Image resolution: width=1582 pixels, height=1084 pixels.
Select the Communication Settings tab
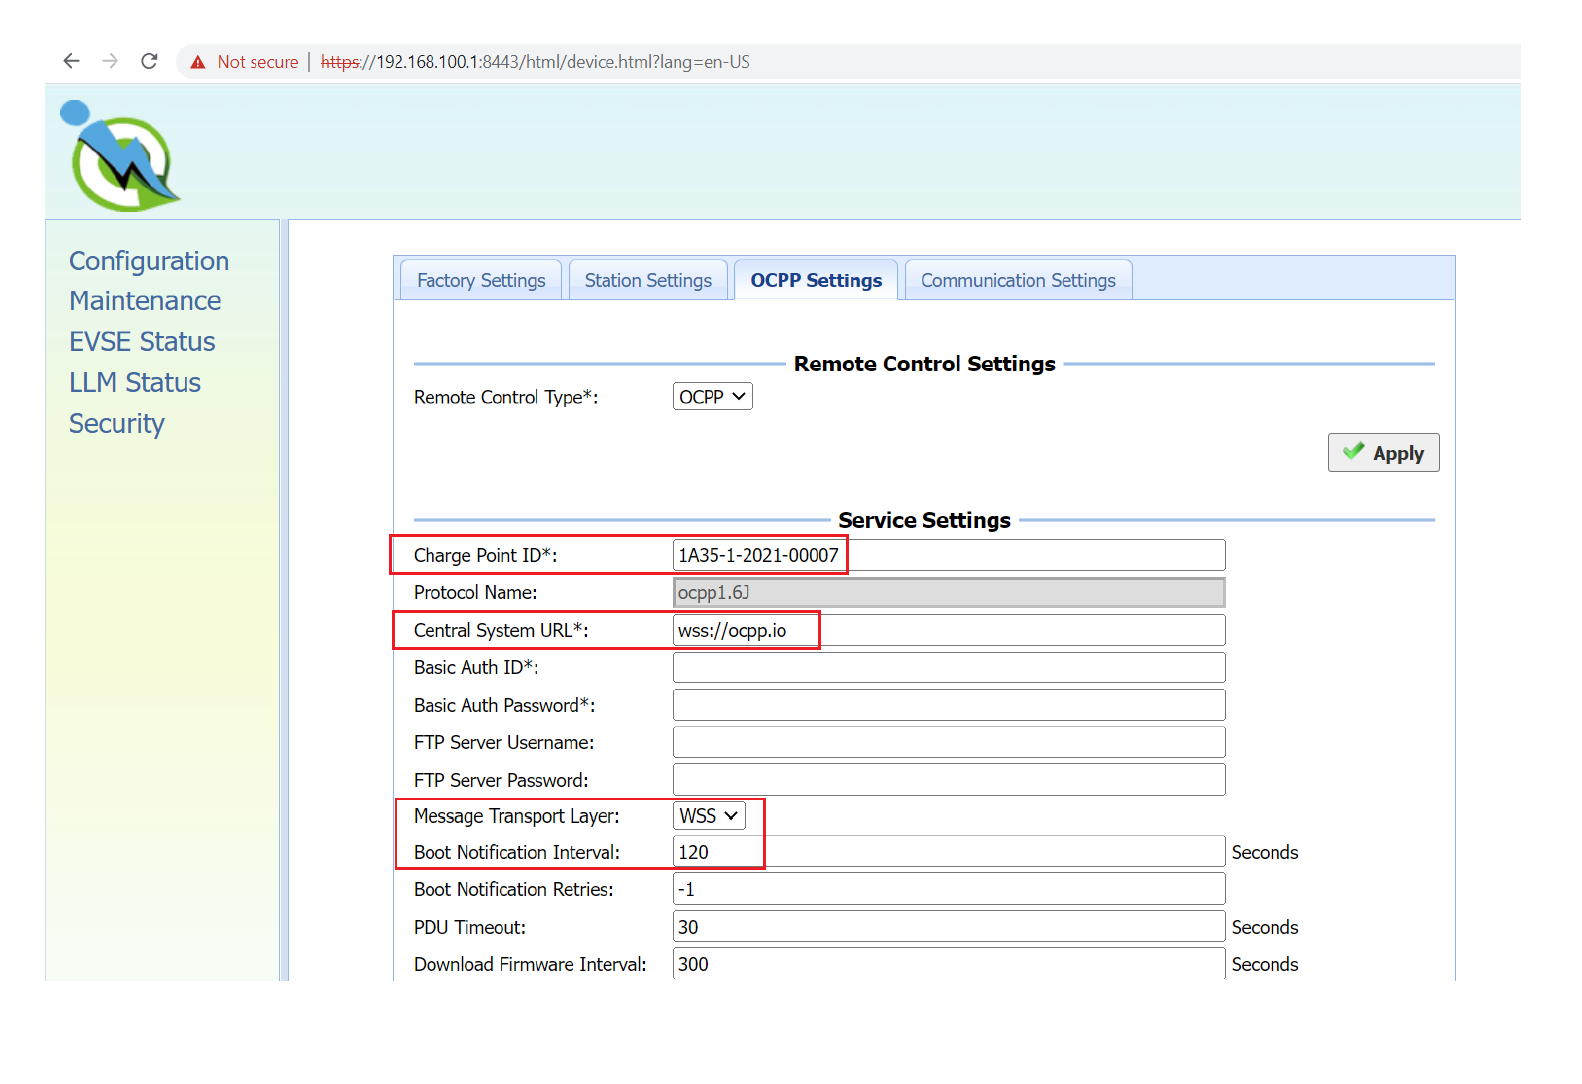pos(1017,281)
